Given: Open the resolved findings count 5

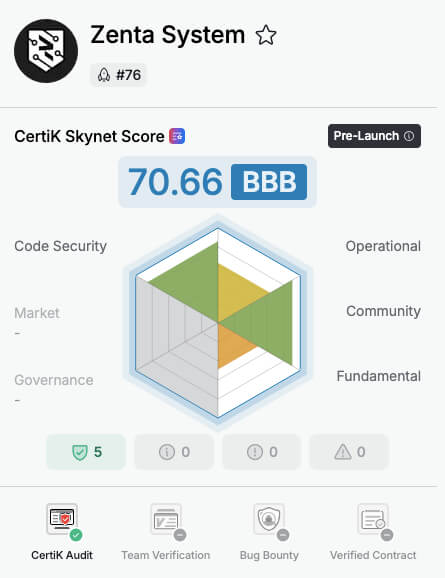Looking at the screenshot, I should (86, 452).
